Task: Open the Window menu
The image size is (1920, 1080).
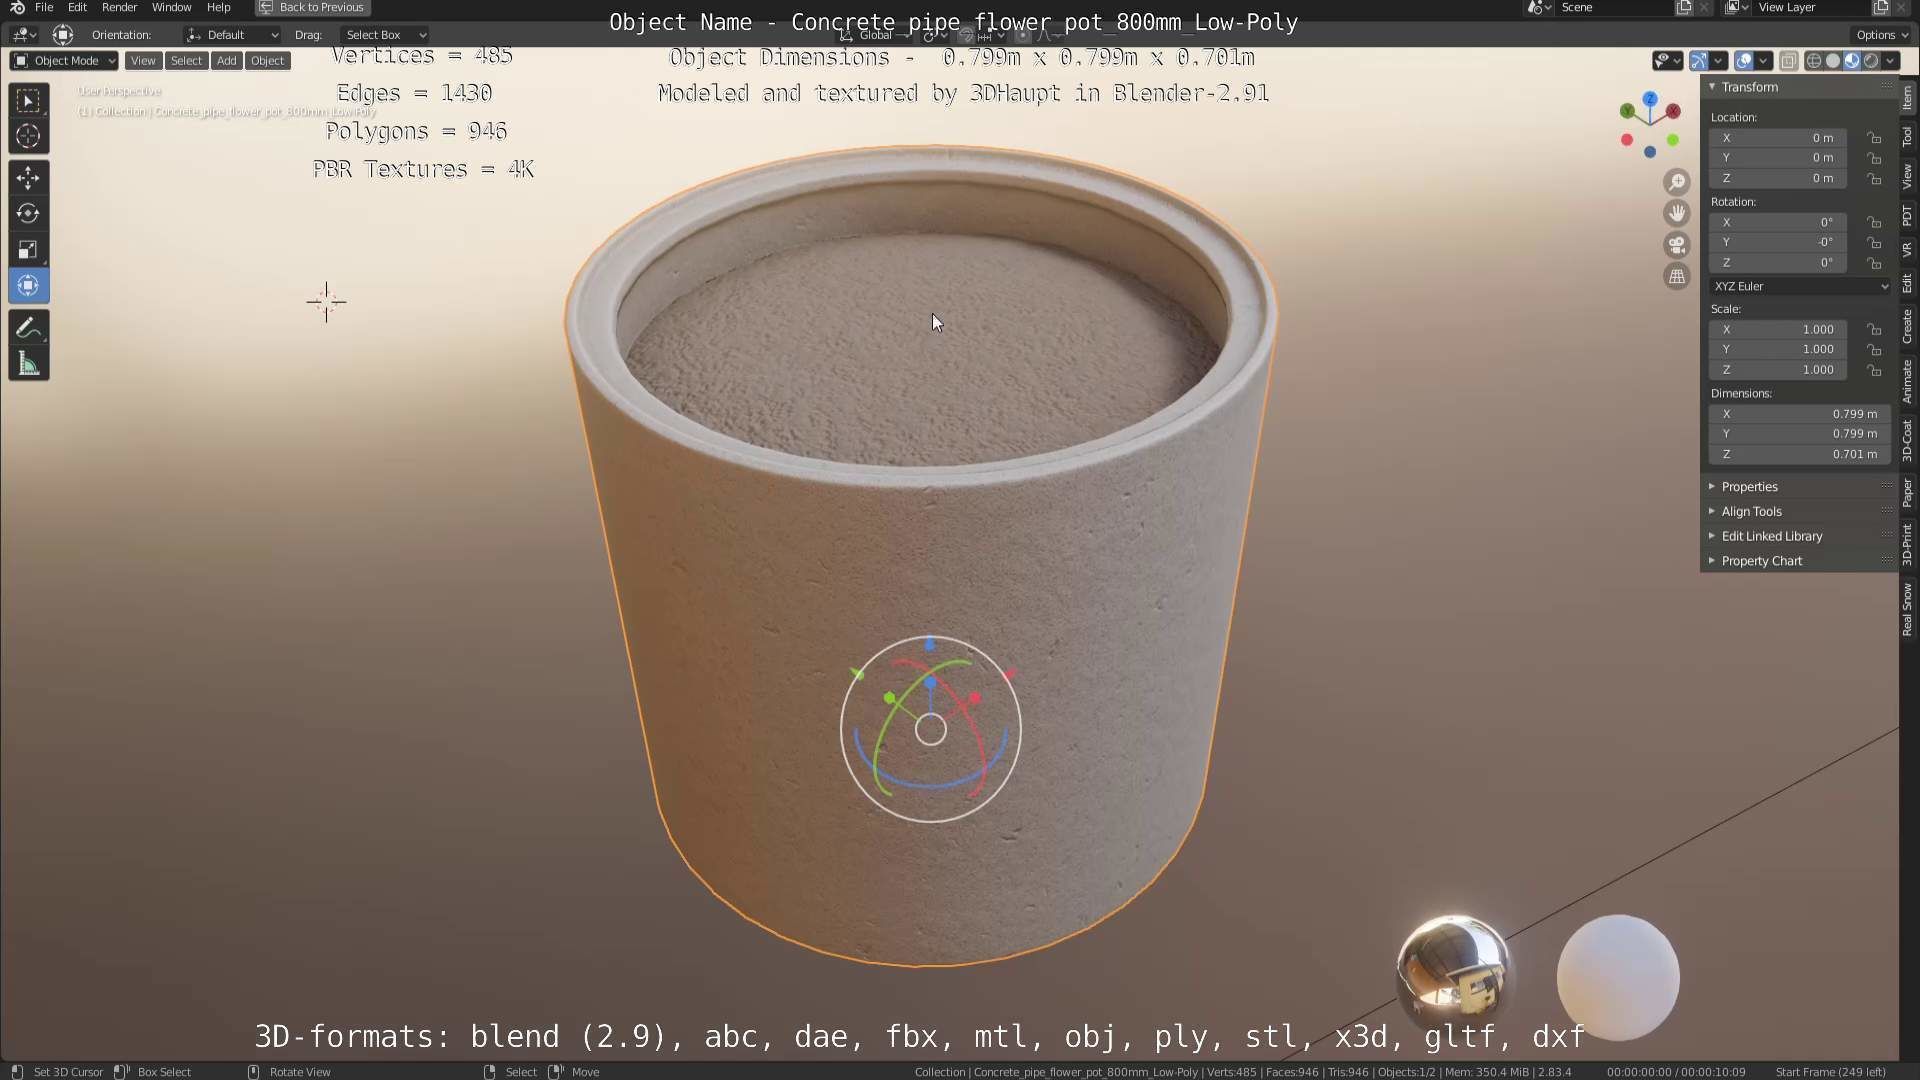Action: (x=172, y=7)
